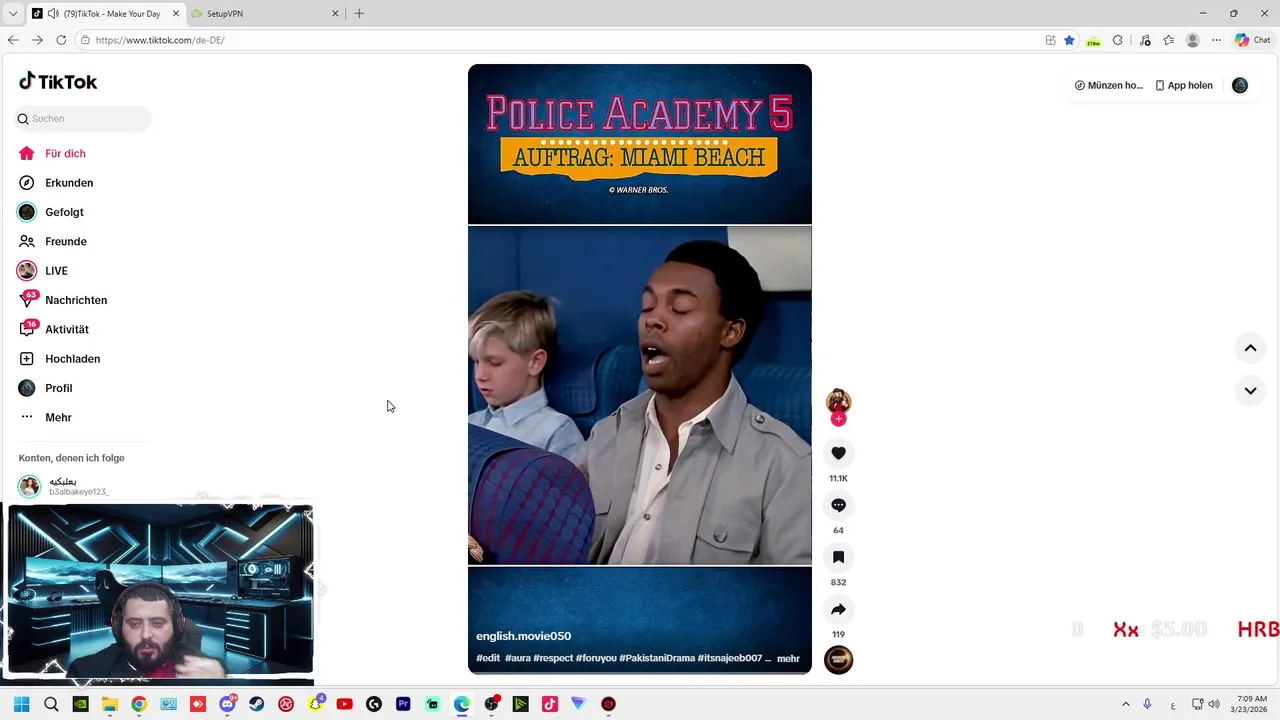The image size is (1280, 720).
Task: Open english.movie050 username link
Action: click(x=524, y=636)
